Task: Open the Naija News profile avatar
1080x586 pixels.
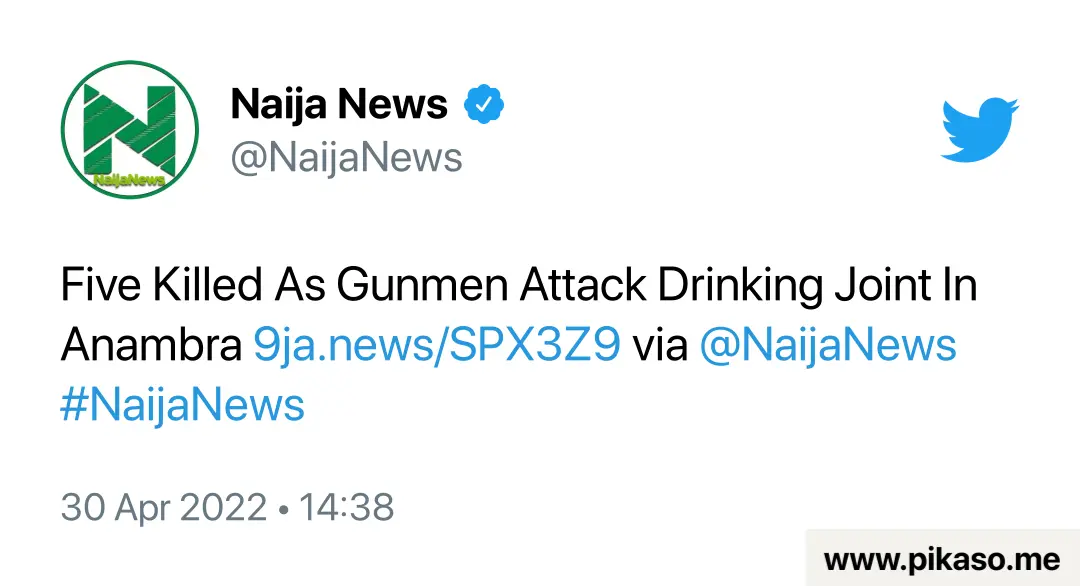Action: 129,129
